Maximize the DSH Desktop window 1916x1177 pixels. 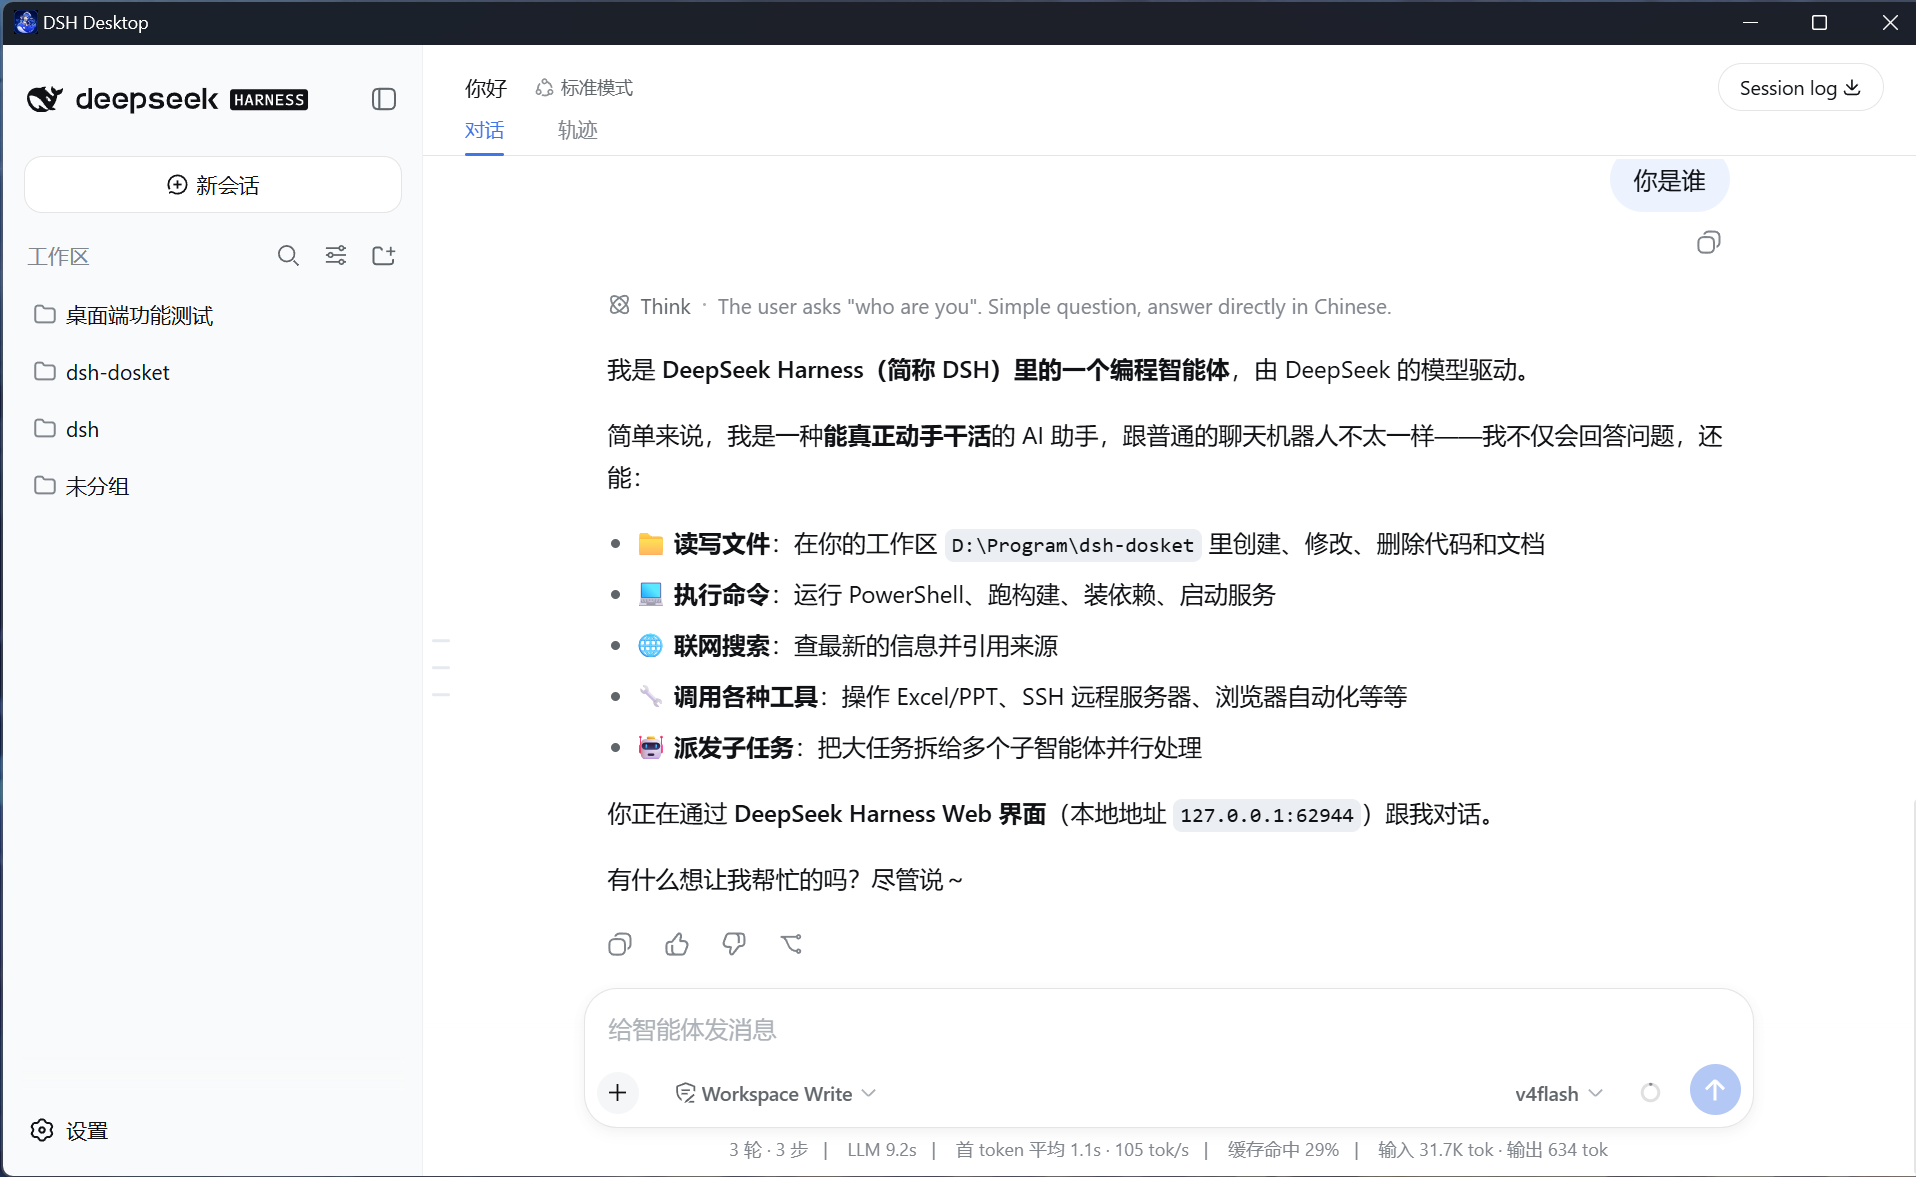coord(1819,22)
